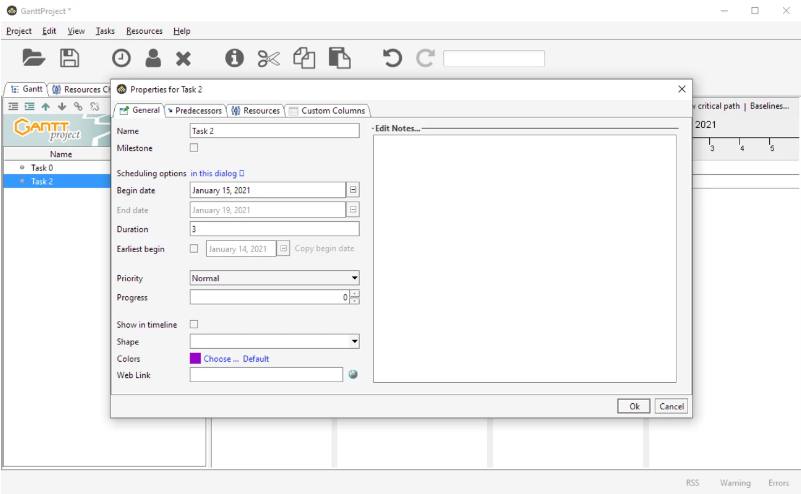Check the Show in timeline box

tap(194, 324)
